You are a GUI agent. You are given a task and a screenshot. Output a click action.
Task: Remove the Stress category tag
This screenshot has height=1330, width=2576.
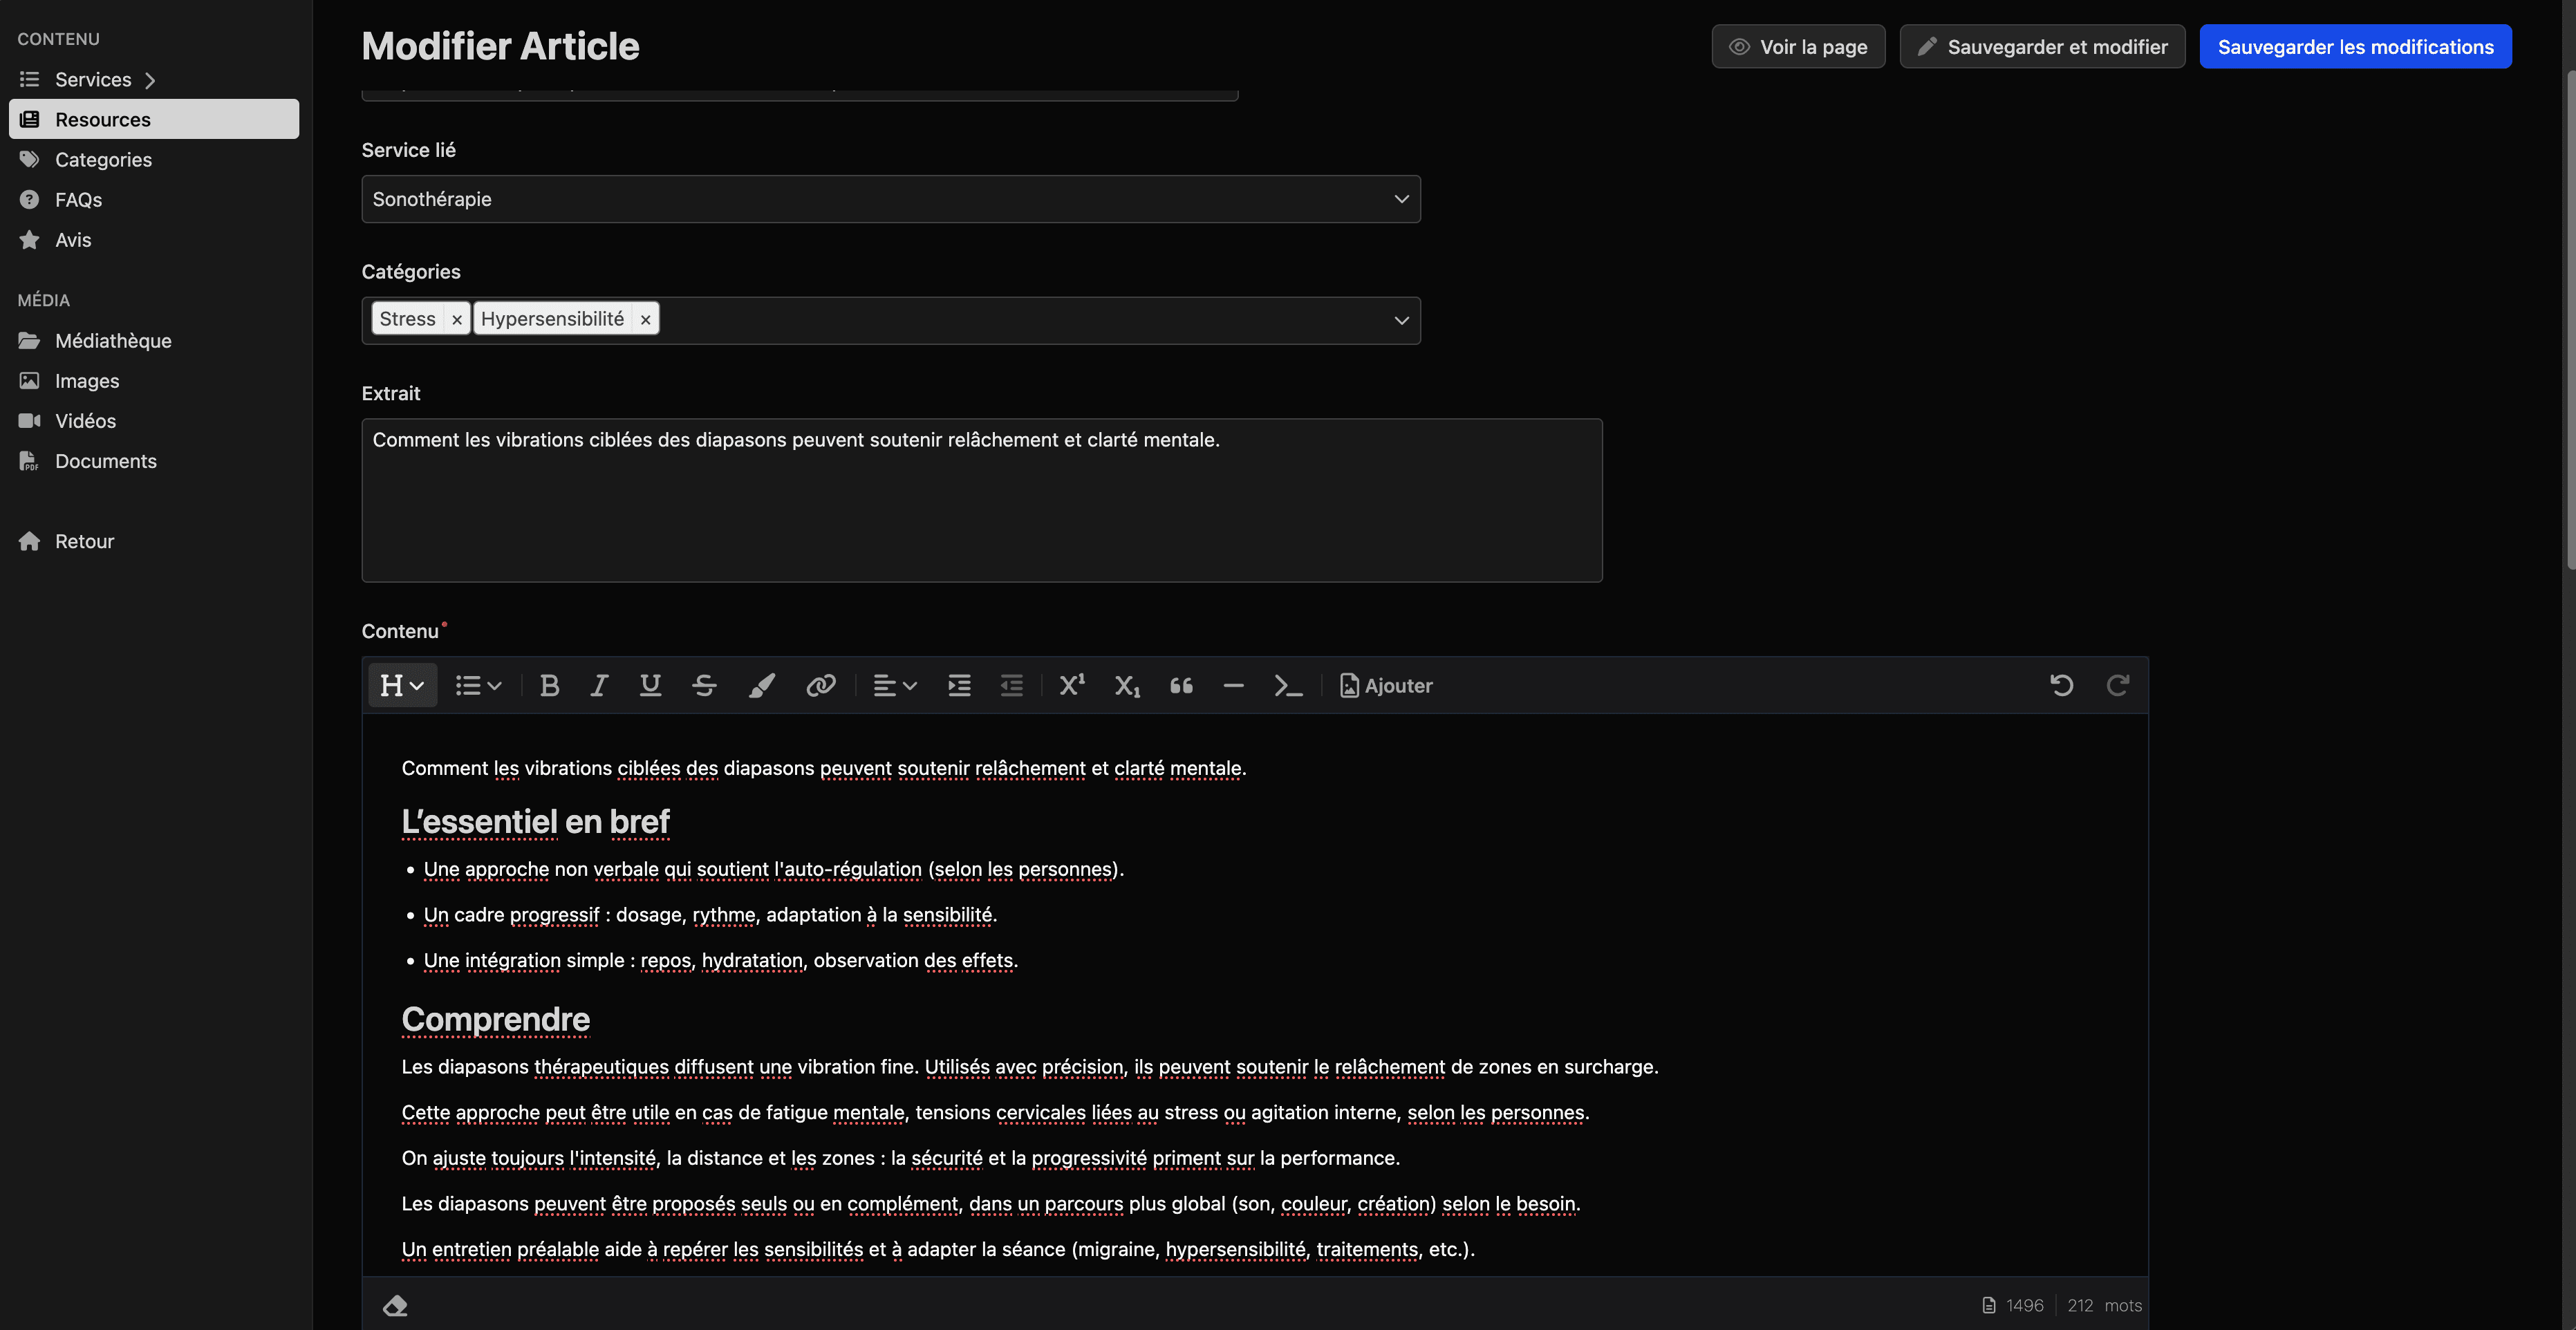click(456, 318)
